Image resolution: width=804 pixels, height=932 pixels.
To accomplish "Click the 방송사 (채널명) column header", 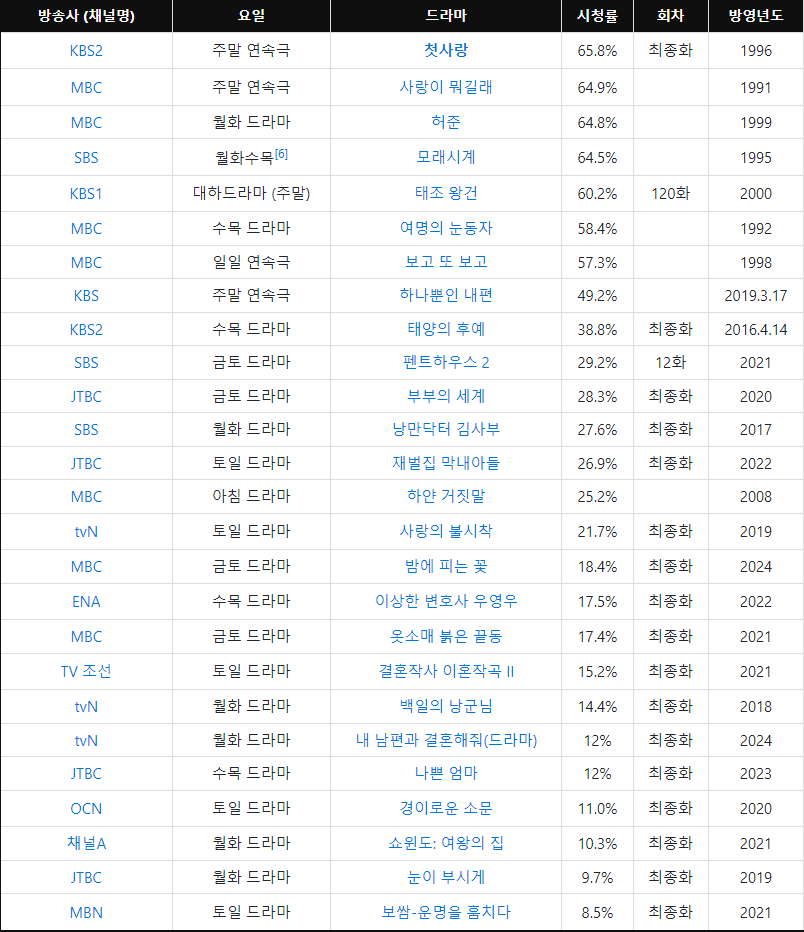I will pyautogui.click(x=86, y=16).
